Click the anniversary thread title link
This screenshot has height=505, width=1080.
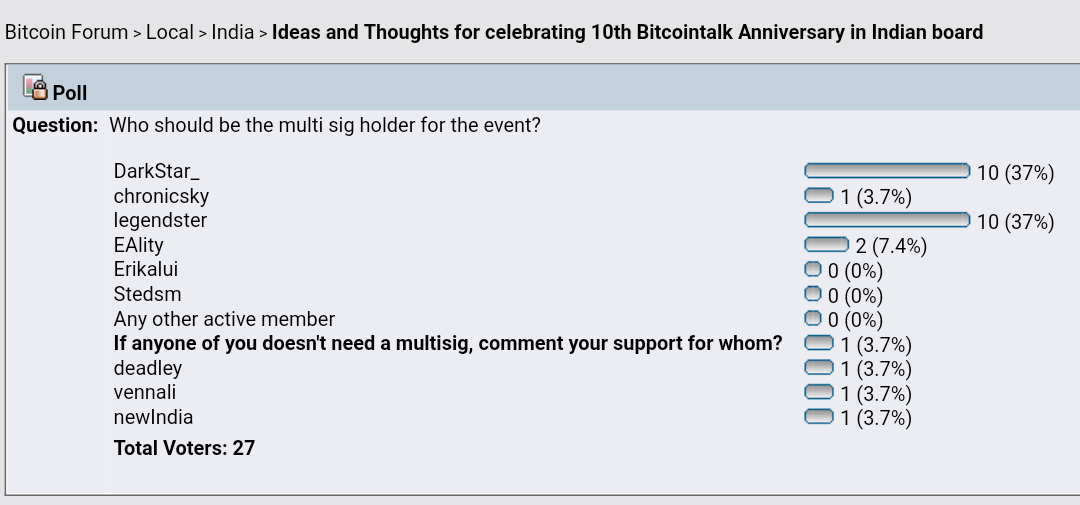pyautogui.click(x=627, y=32)
